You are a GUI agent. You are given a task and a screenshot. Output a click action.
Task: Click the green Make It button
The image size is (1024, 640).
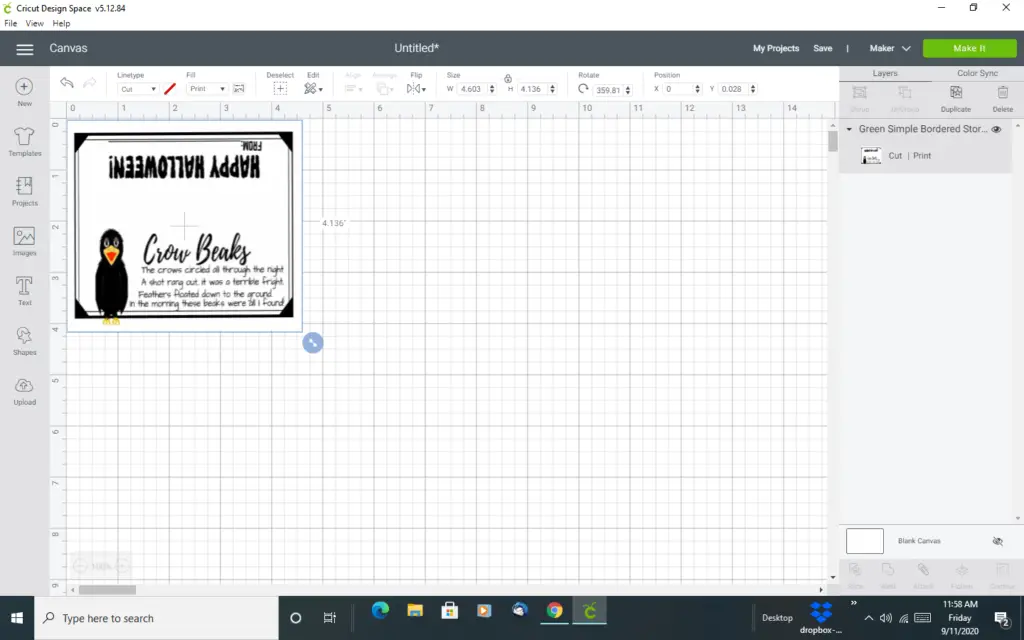tap(969, 48)
